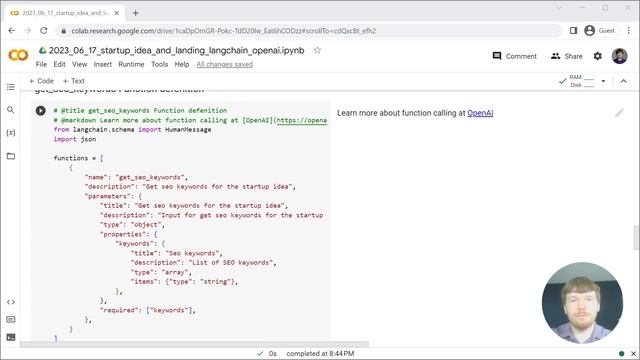Open the Insert menu
Screen dimensions: 640x360
click(x=102, y=64)
